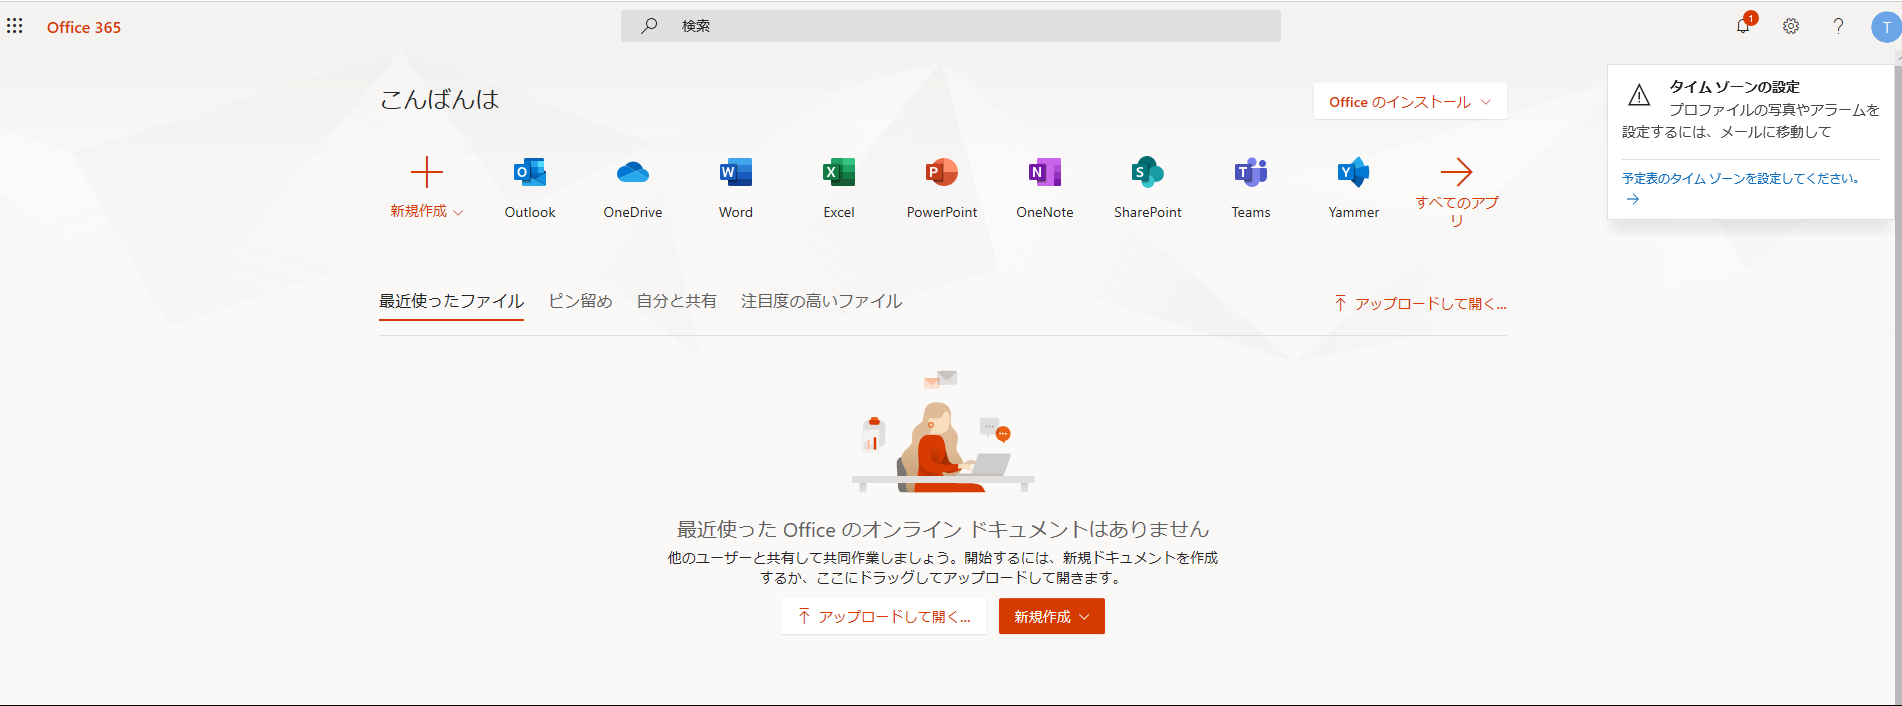Expand the Office のインストール dropdown
The height and width of the screenshot is (706, 1902).
[x=1410, y=102]
